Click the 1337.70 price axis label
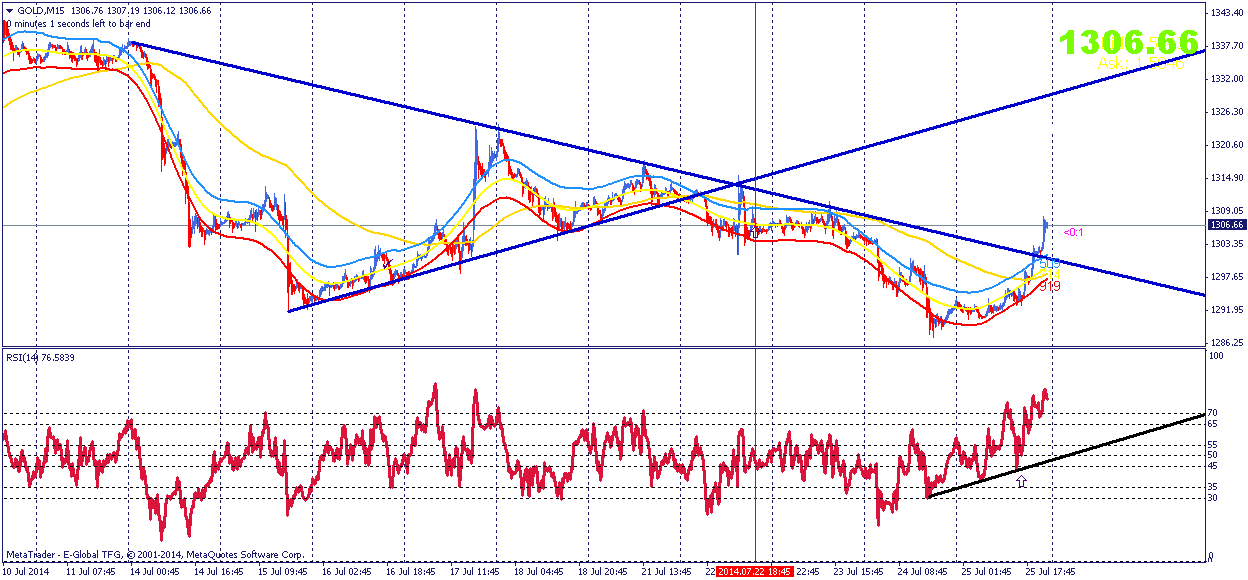1248x580 pixels. (1225, 46)
